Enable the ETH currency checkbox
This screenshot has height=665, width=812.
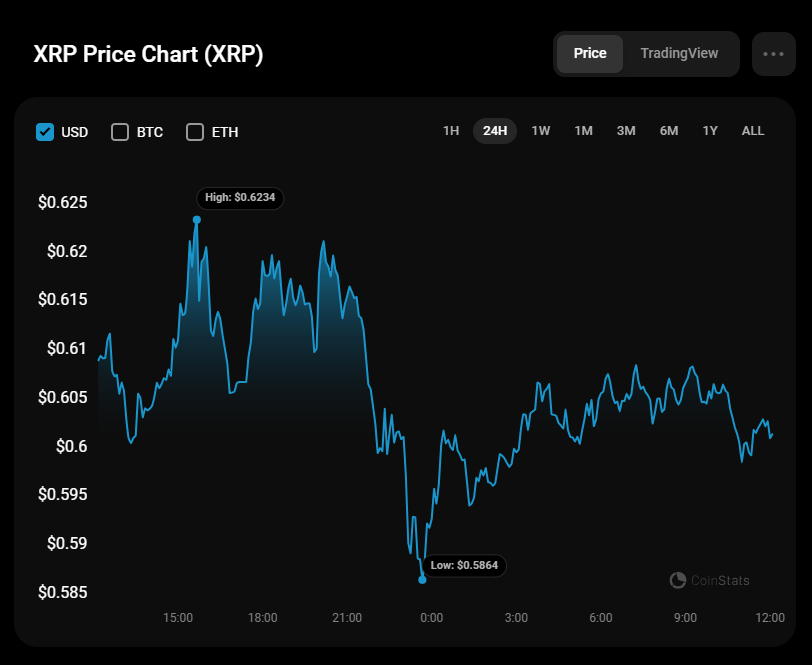(195, 132)
